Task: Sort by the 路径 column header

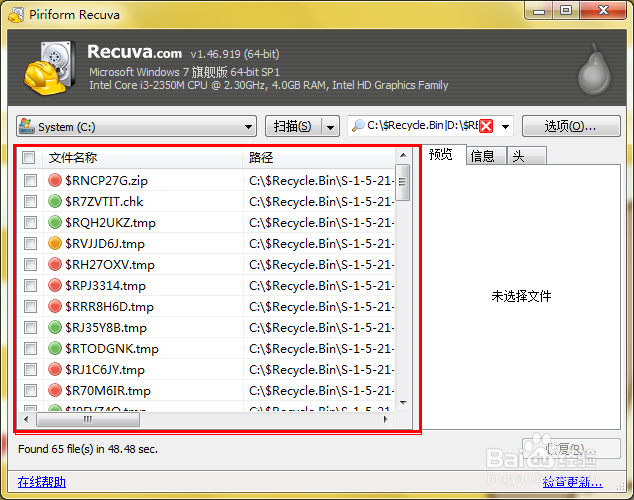Action: (319, 157)
